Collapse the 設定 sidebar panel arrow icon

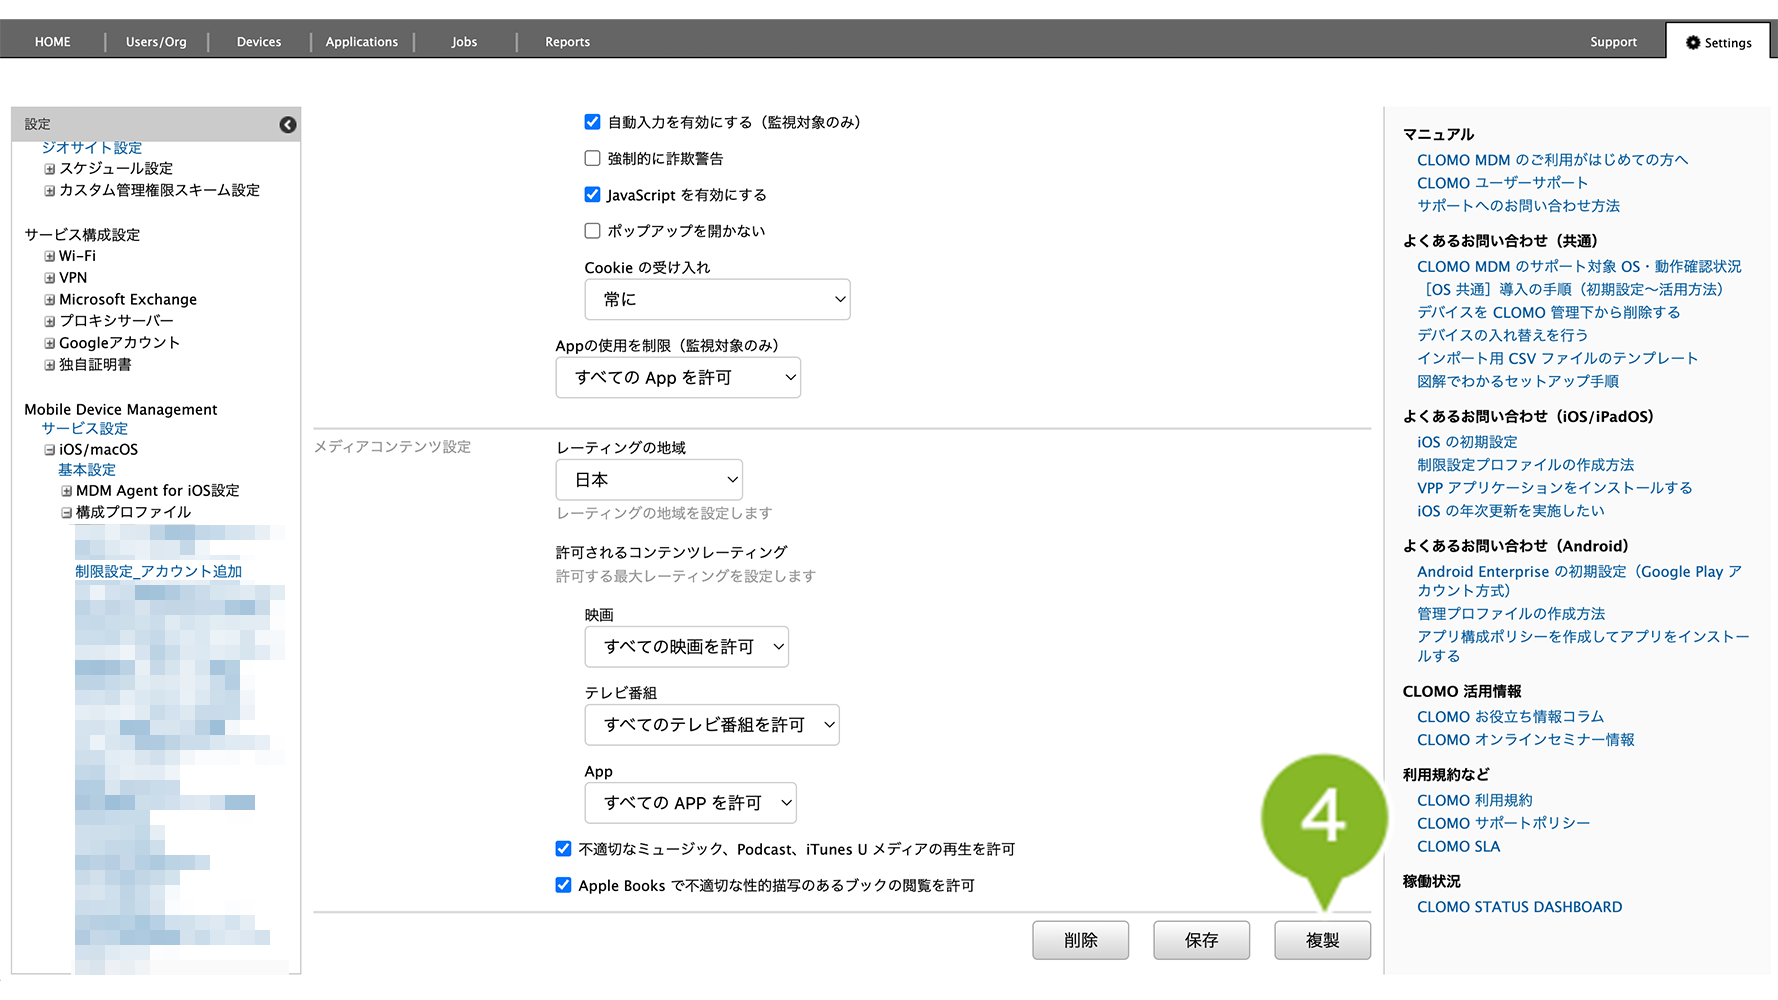(288, 125)
